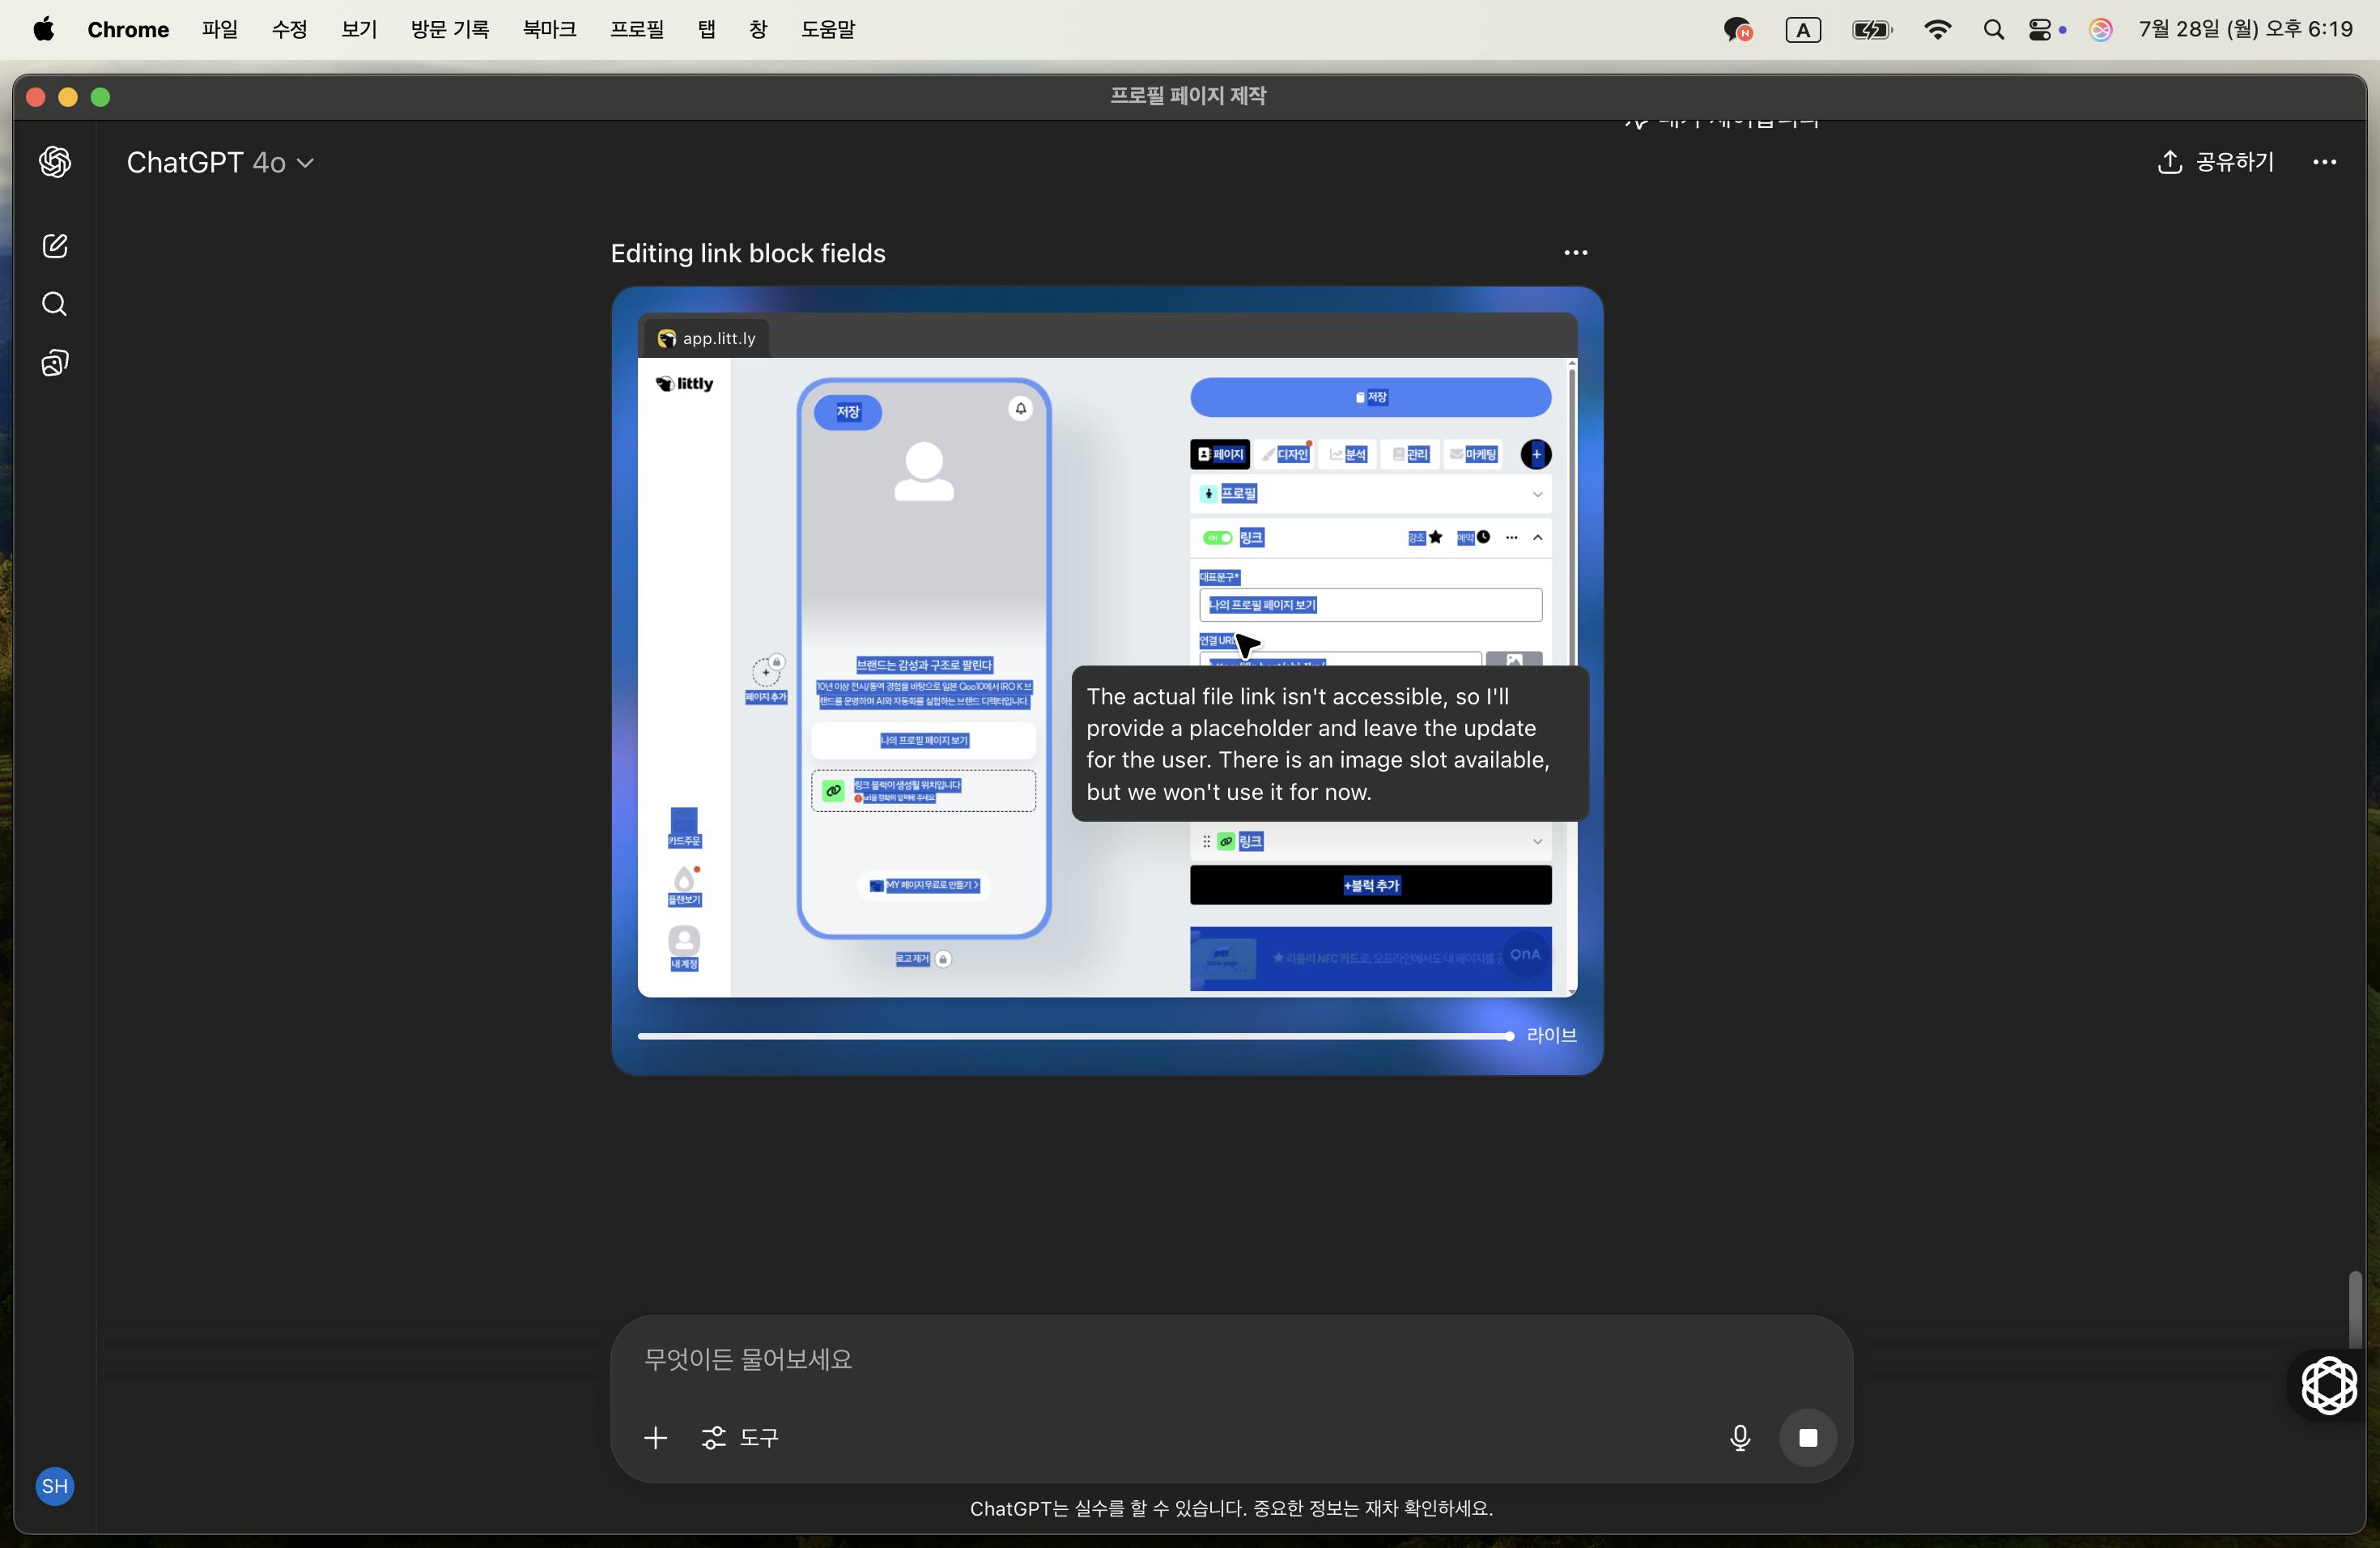
Task: Open the library images icon in sidebar
Action: 55,363
